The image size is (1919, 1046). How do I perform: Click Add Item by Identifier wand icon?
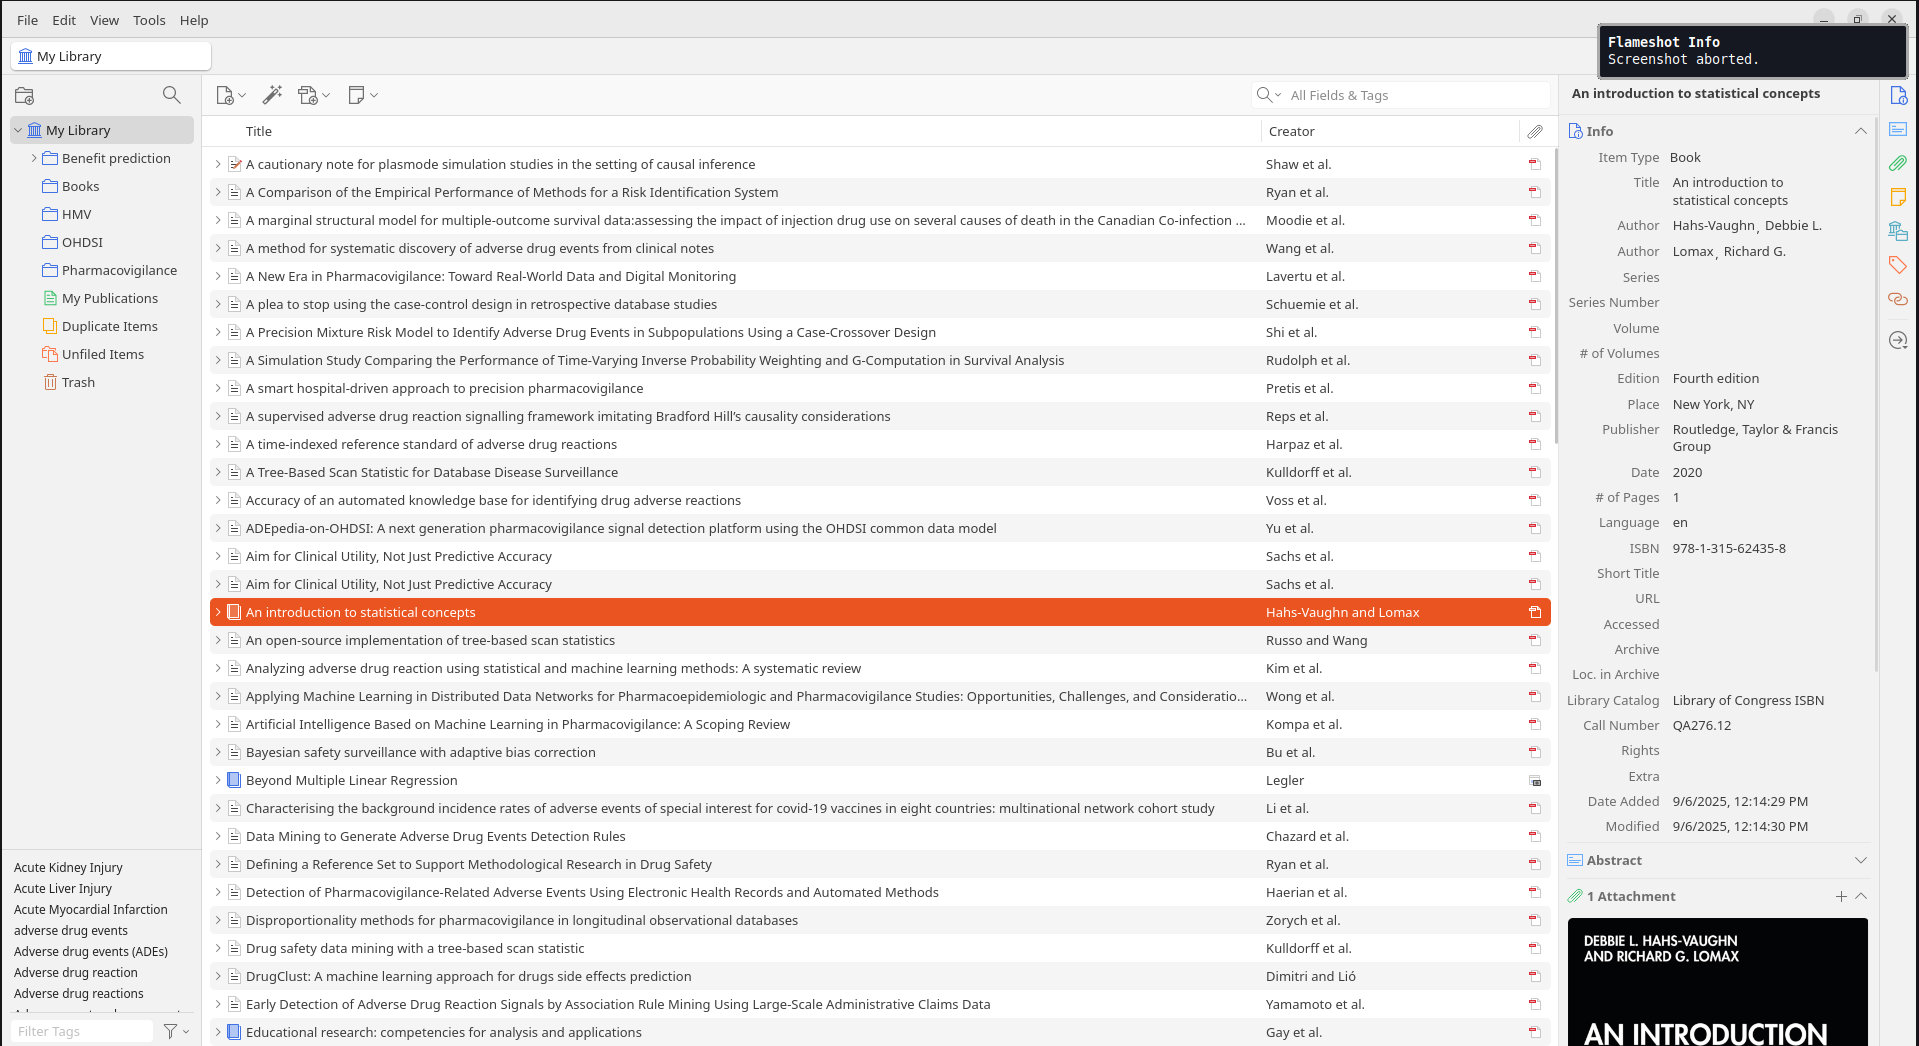click(272, 95)
